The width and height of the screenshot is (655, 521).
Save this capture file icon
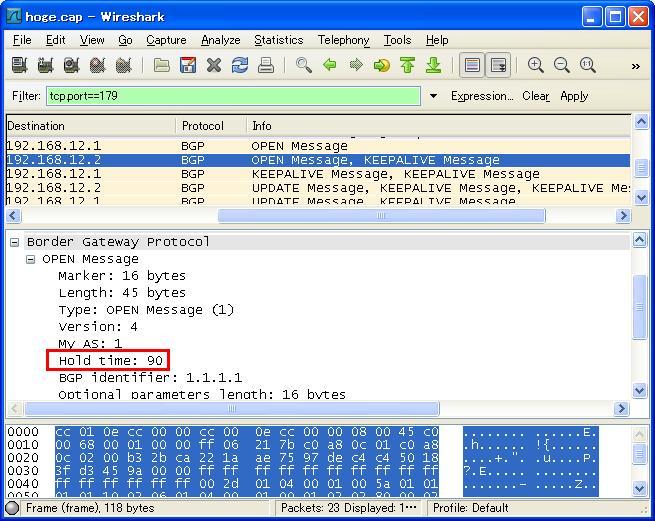point(188,65)
